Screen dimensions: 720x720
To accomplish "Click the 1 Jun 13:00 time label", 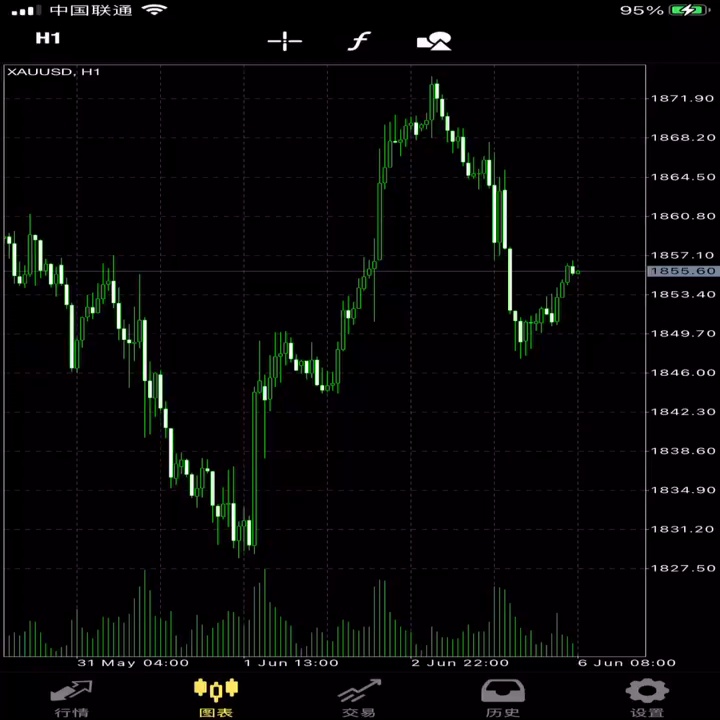I will coord(291,663).
